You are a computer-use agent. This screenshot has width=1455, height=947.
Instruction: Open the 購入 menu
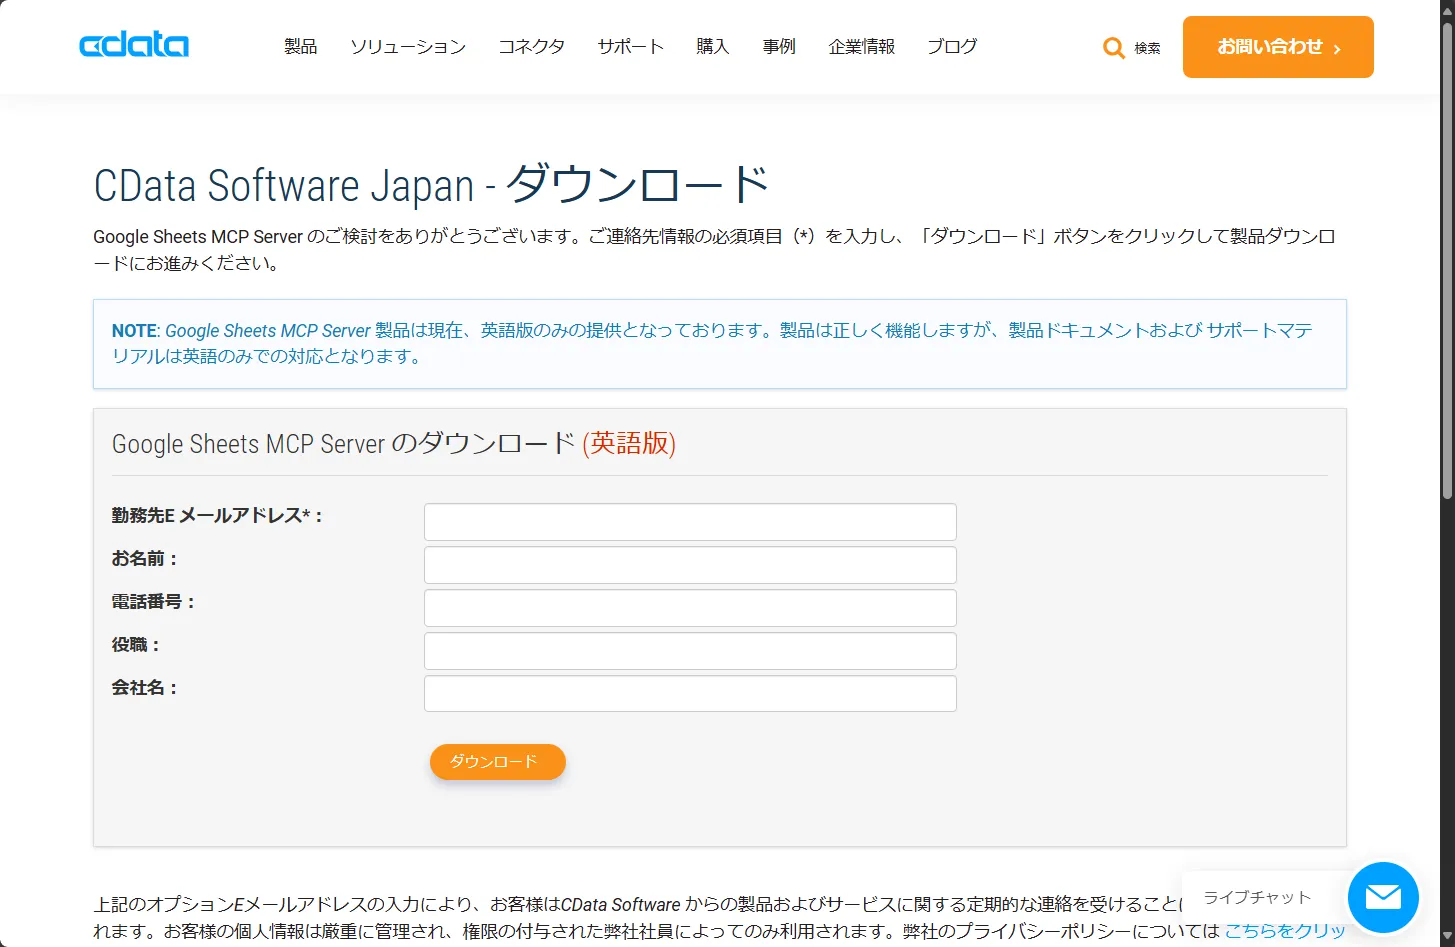tap(713, 47)
